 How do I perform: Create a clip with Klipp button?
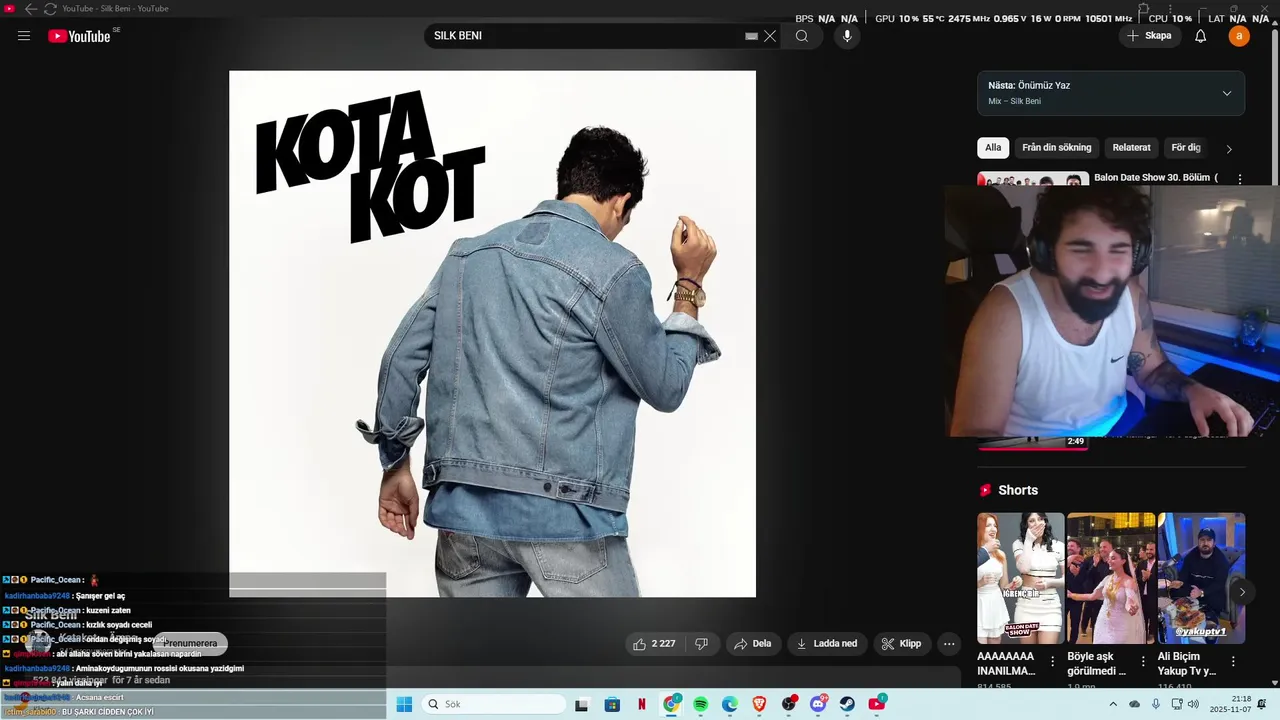pyautogui.click(x=901, y=644)
